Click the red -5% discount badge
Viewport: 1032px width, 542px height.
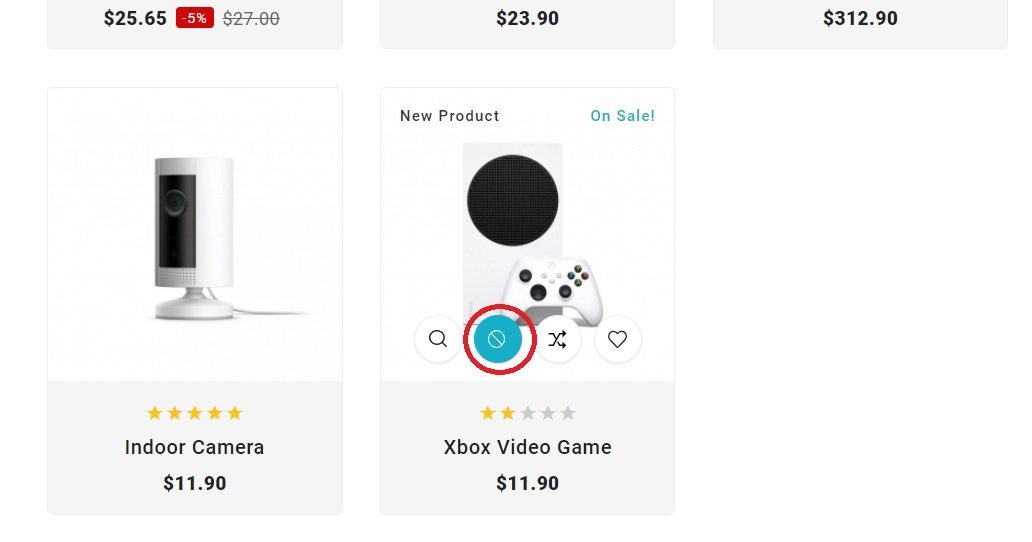195,18
